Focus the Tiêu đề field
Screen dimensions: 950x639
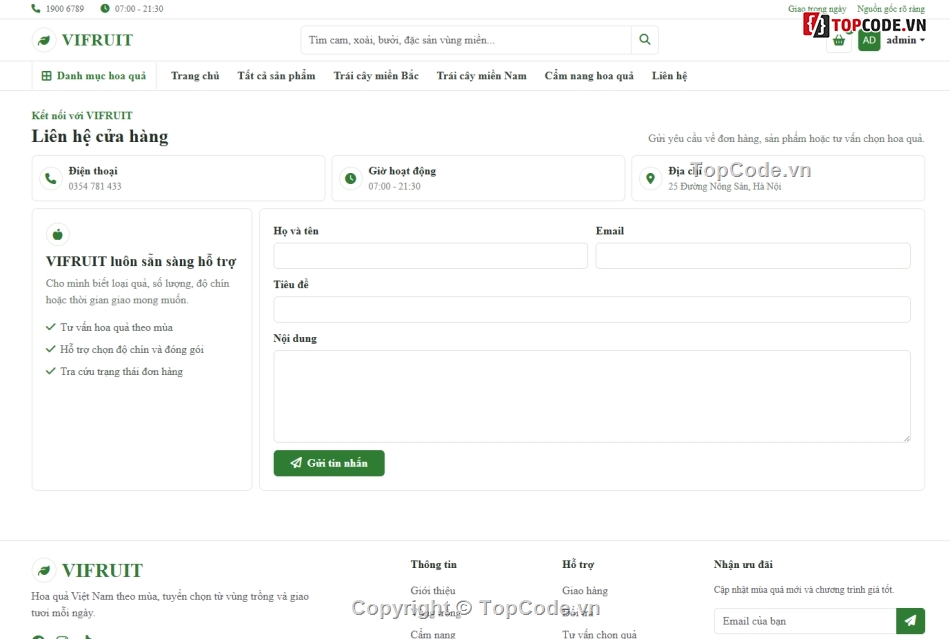point(592,310)
